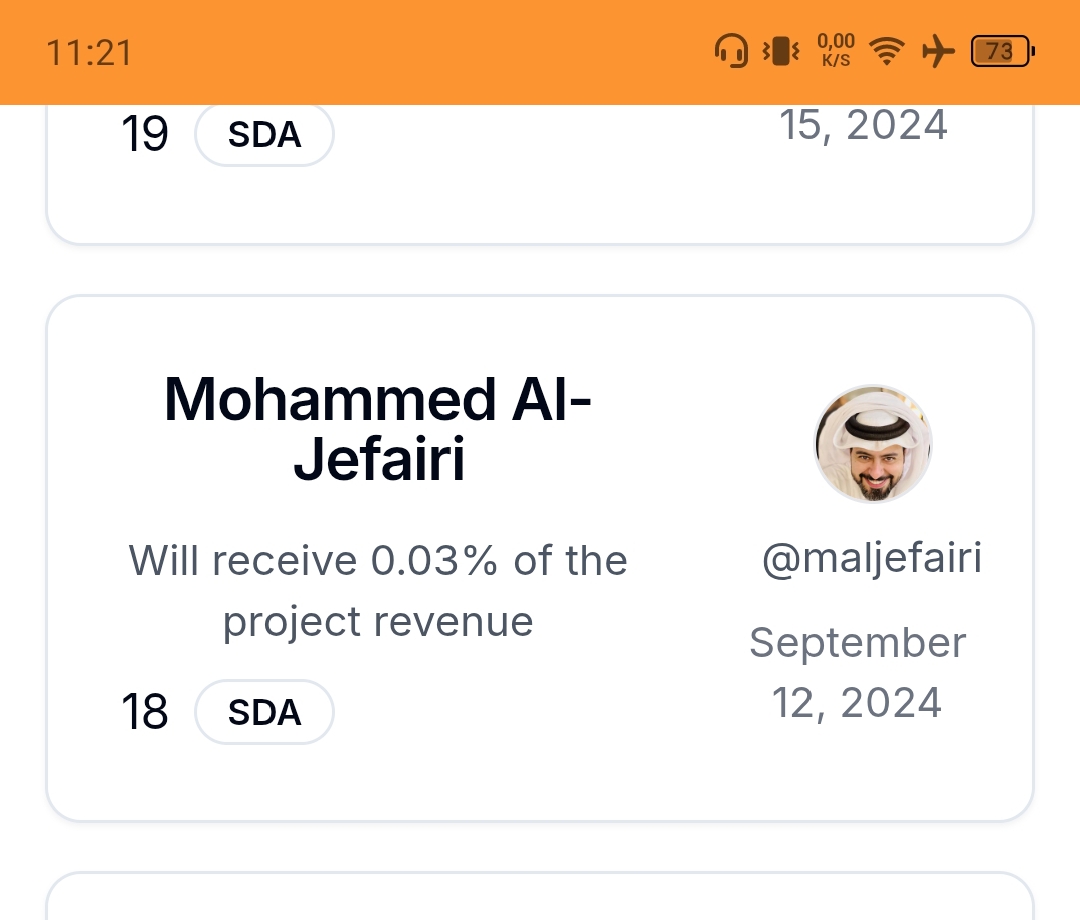The height and width of the screenshot is (920, 1080).
Task: Click the SDA badge next to 19
Action: click(x=264, y=134)
